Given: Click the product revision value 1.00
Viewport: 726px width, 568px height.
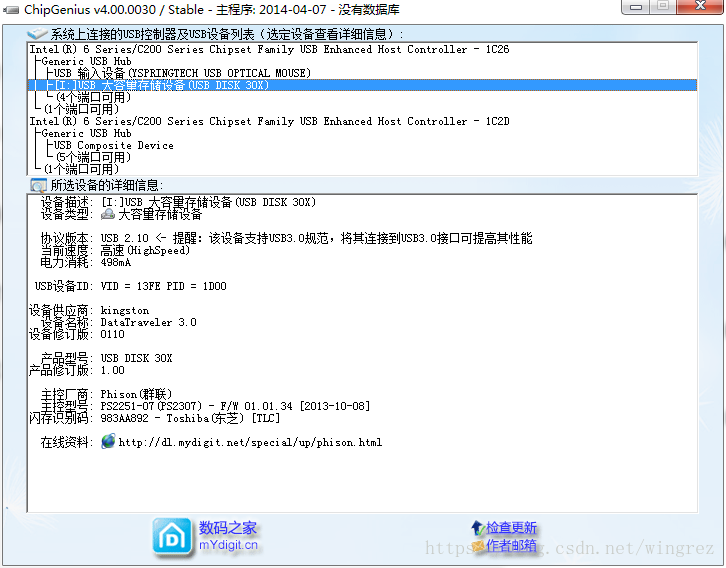Looking at the screenshot, I should tap(113, 370).
